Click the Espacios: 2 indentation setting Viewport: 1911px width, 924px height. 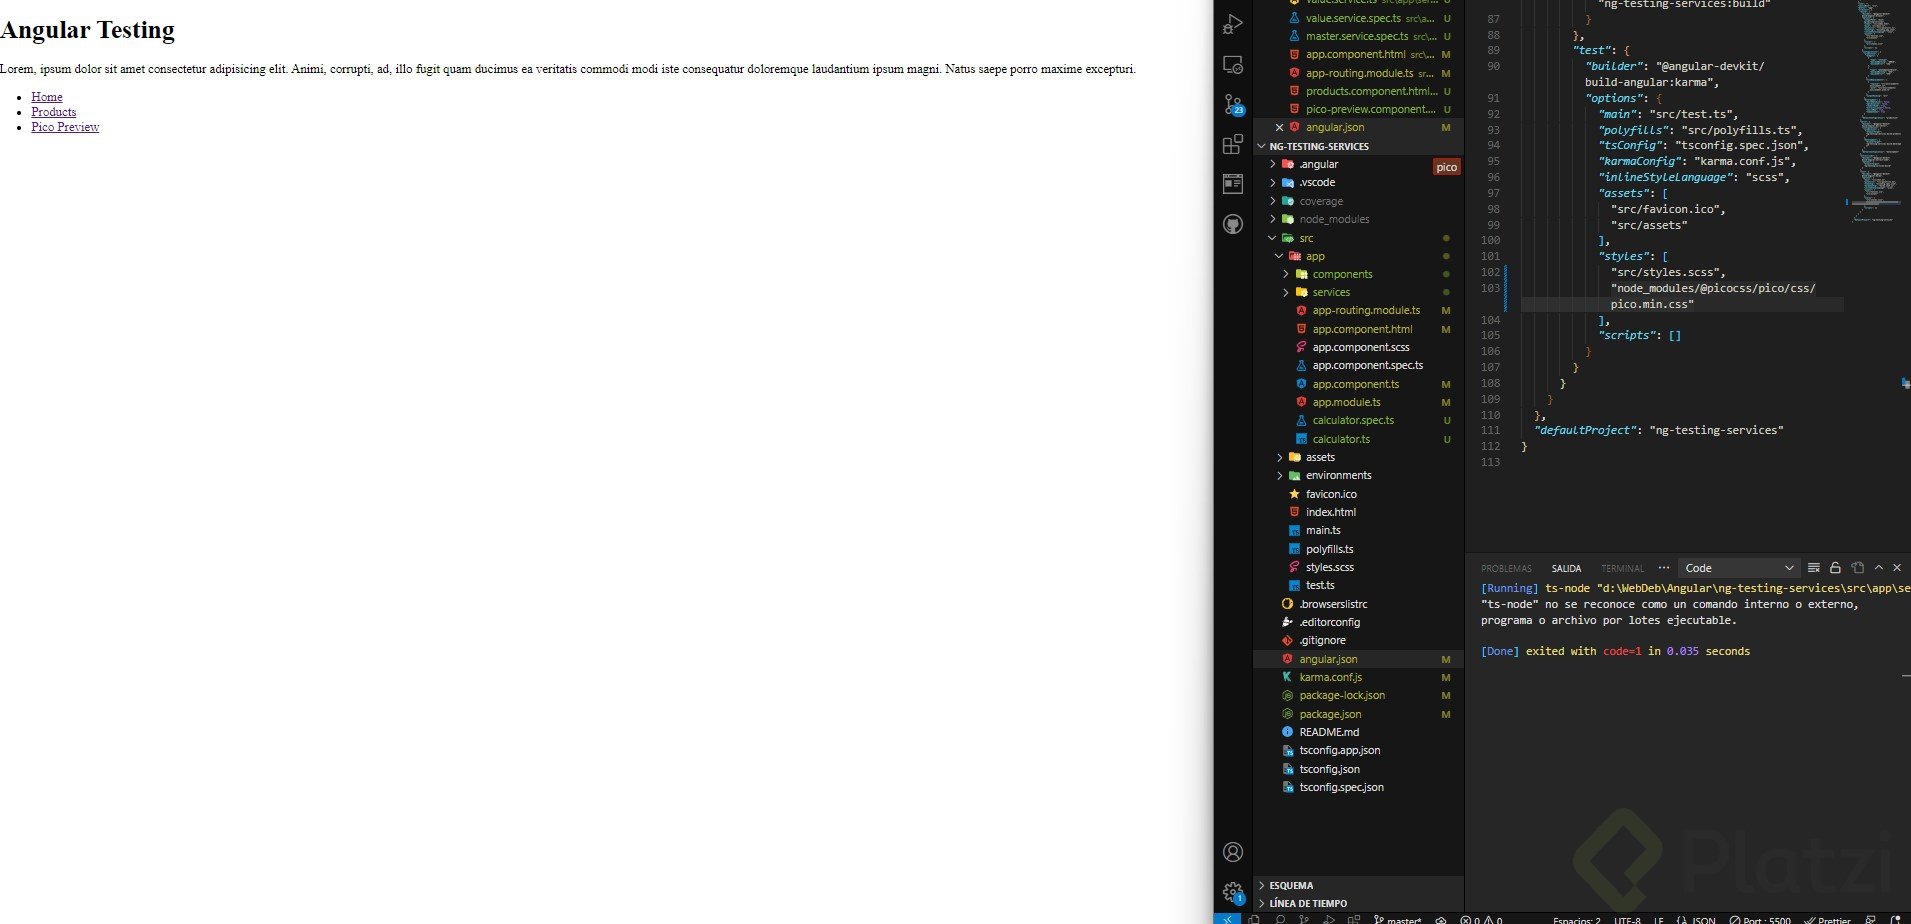coord(1577,919)
